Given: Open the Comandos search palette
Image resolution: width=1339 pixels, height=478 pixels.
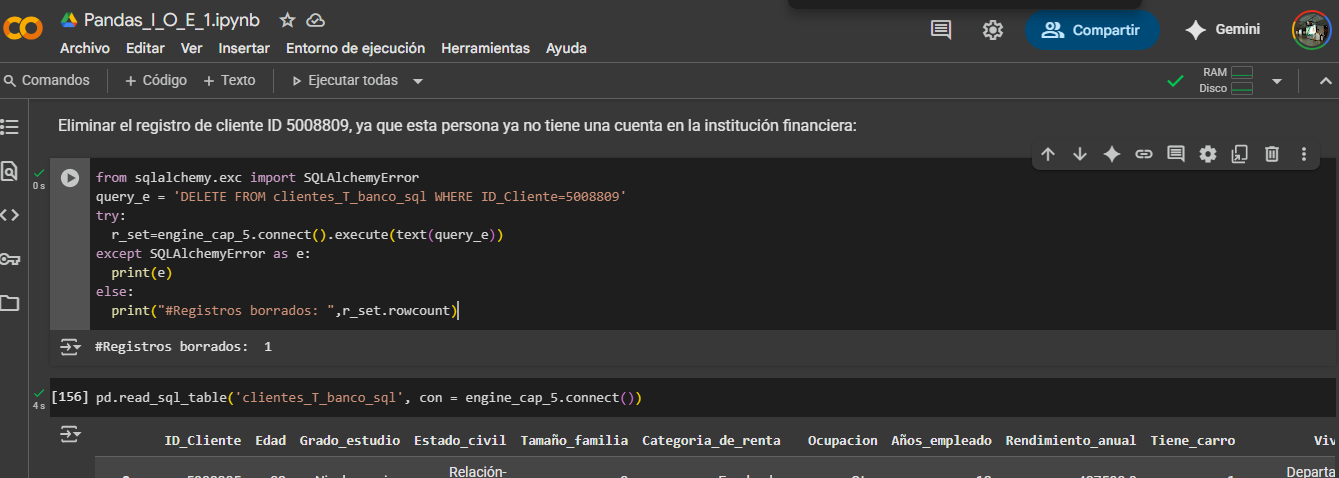Looking at the screenshot, I should point(47,80).
